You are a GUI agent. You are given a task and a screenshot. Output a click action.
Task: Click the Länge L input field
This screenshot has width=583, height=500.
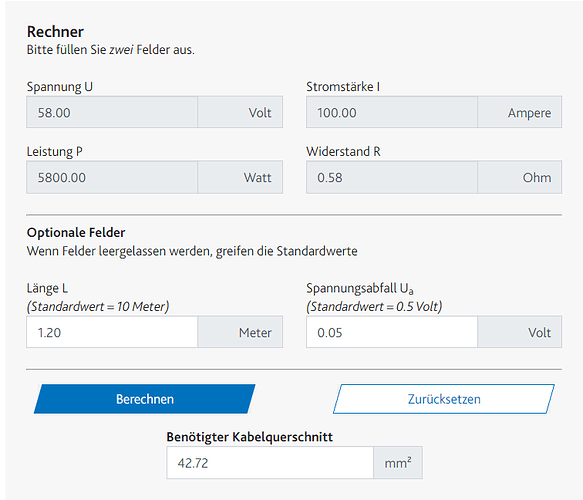click(x=112, y=332)
